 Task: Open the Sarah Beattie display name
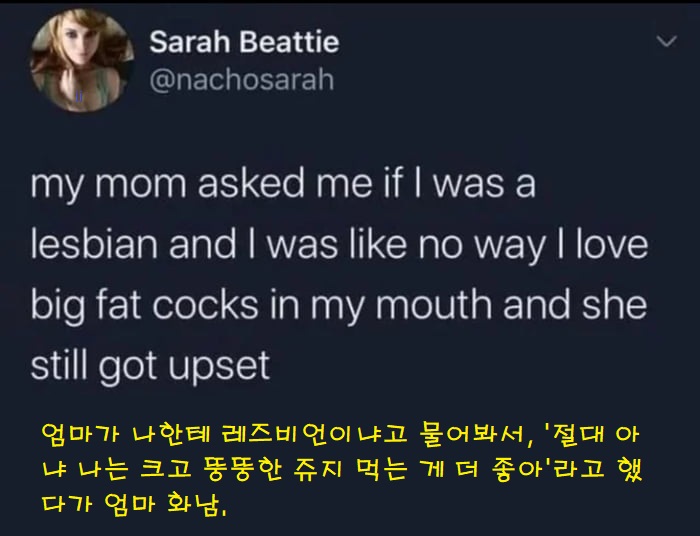pos(244,43)
